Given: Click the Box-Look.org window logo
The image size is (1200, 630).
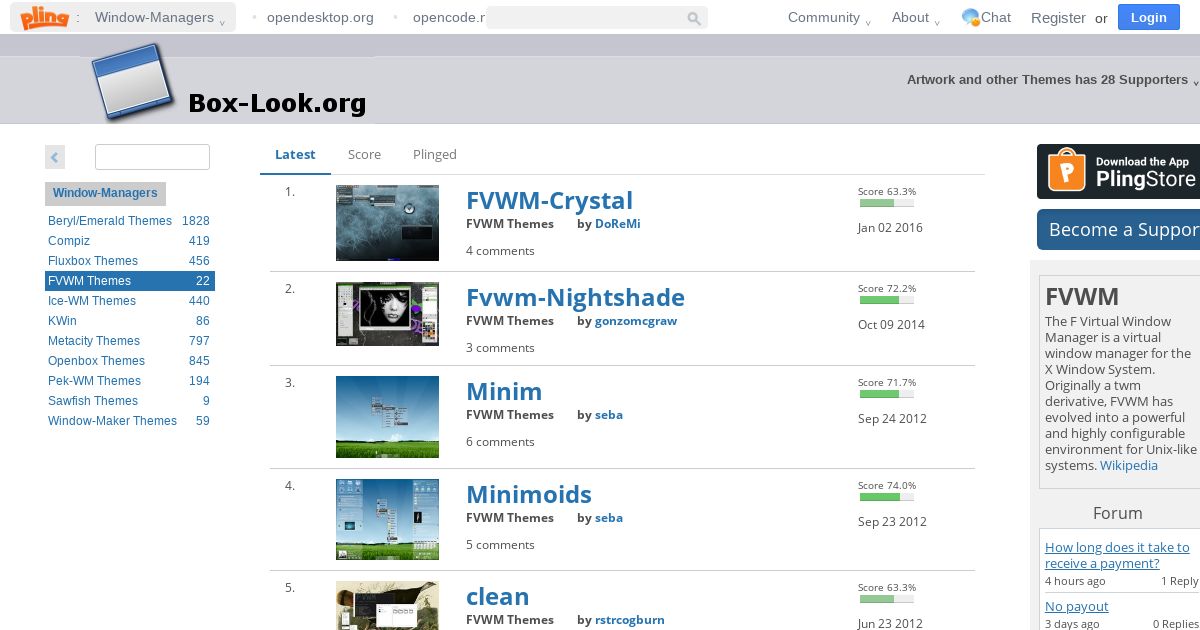Looking at the screenshot, I should coord(132,82).
